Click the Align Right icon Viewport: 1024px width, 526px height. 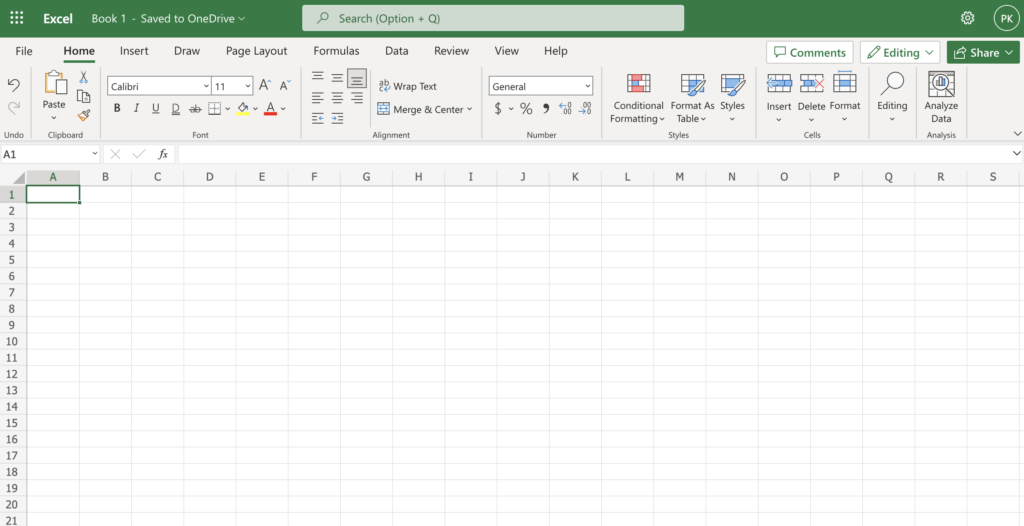(357, 97)
